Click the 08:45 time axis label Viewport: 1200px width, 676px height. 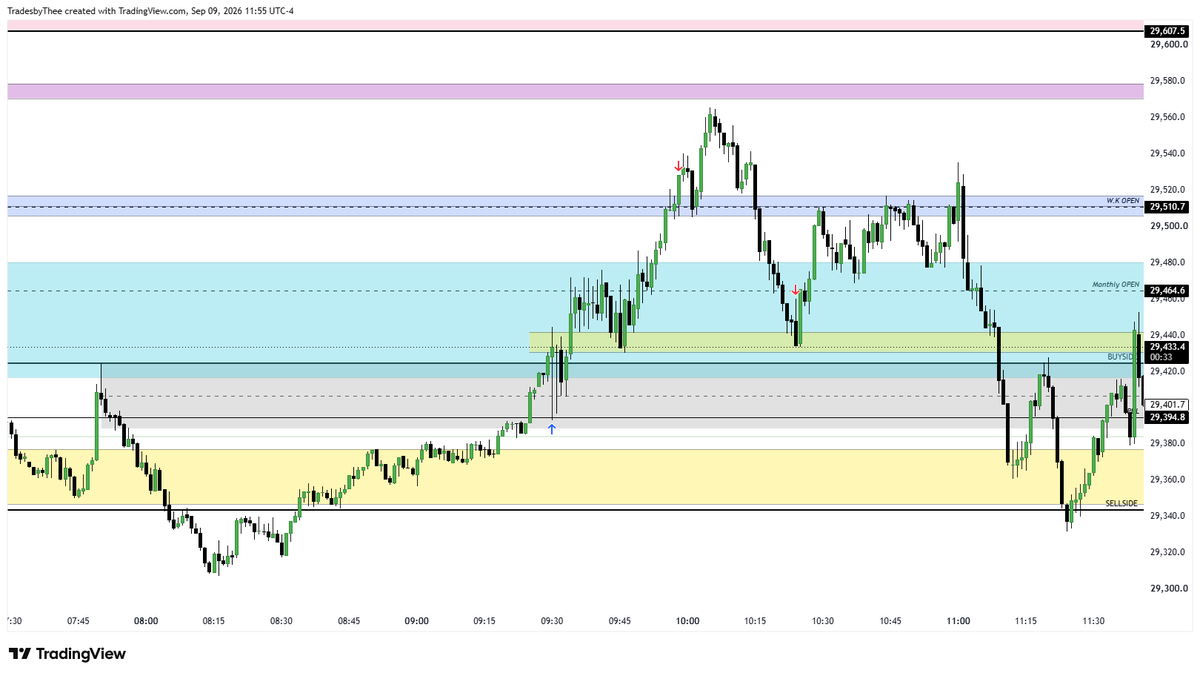point(349,621)
